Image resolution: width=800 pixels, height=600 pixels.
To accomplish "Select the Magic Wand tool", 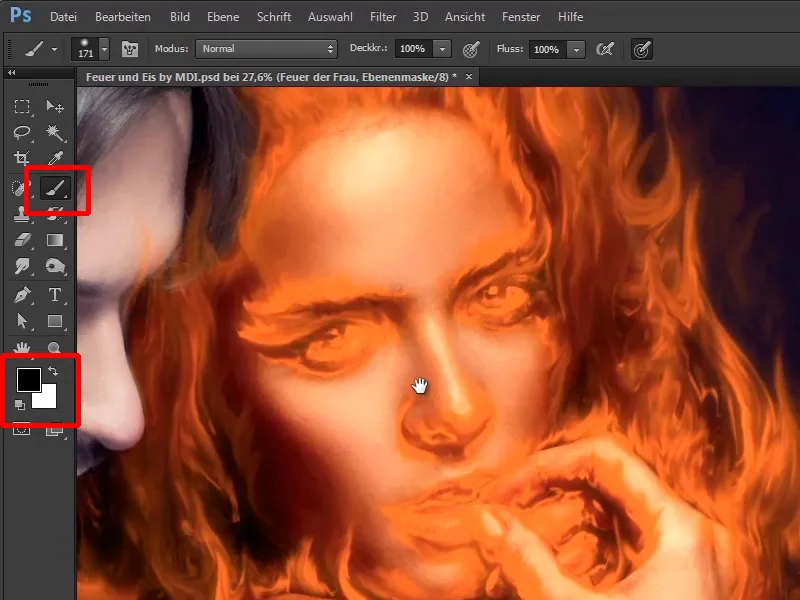I will coord(55,133).
